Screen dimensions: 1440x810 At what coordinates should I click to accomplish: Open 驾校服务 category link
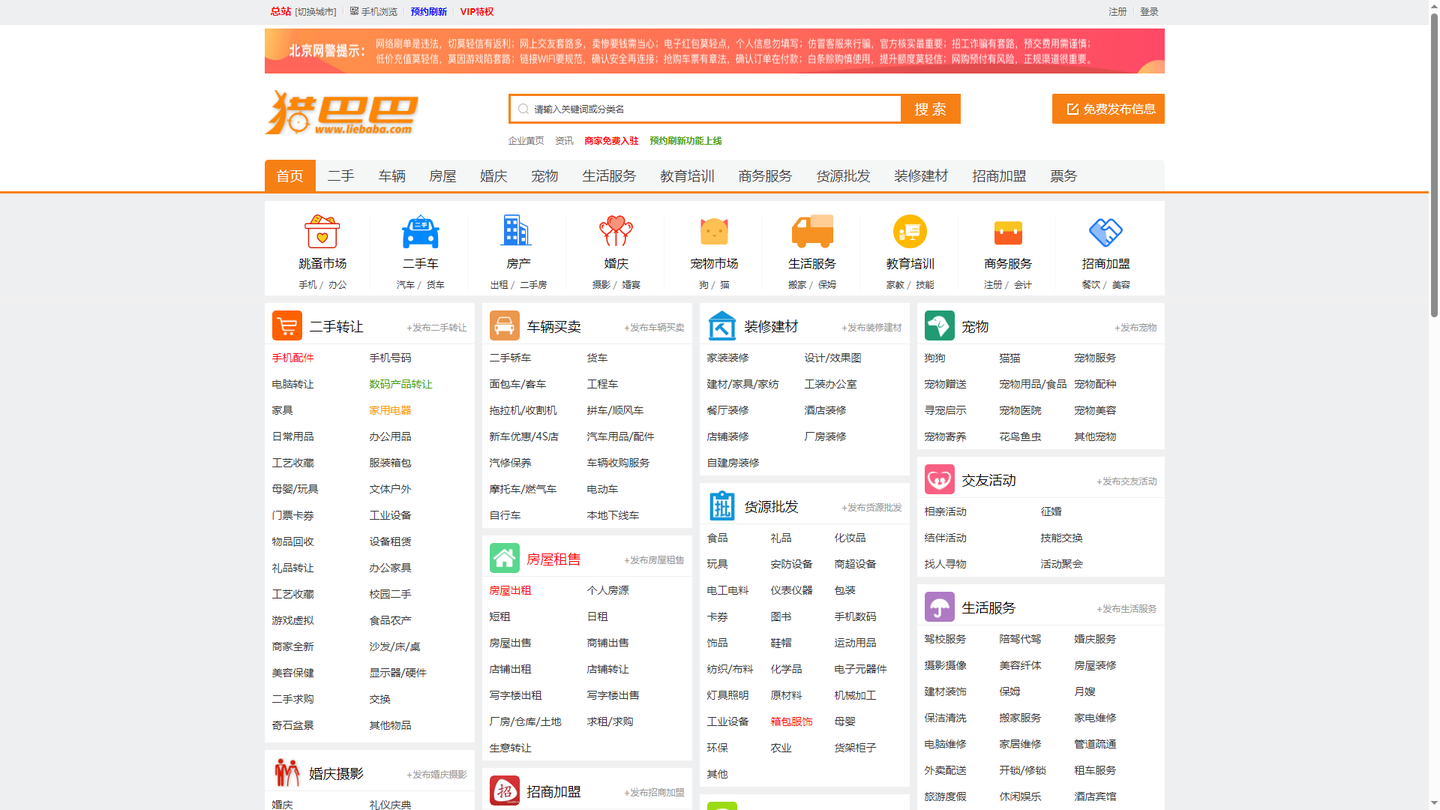[946, 639]
